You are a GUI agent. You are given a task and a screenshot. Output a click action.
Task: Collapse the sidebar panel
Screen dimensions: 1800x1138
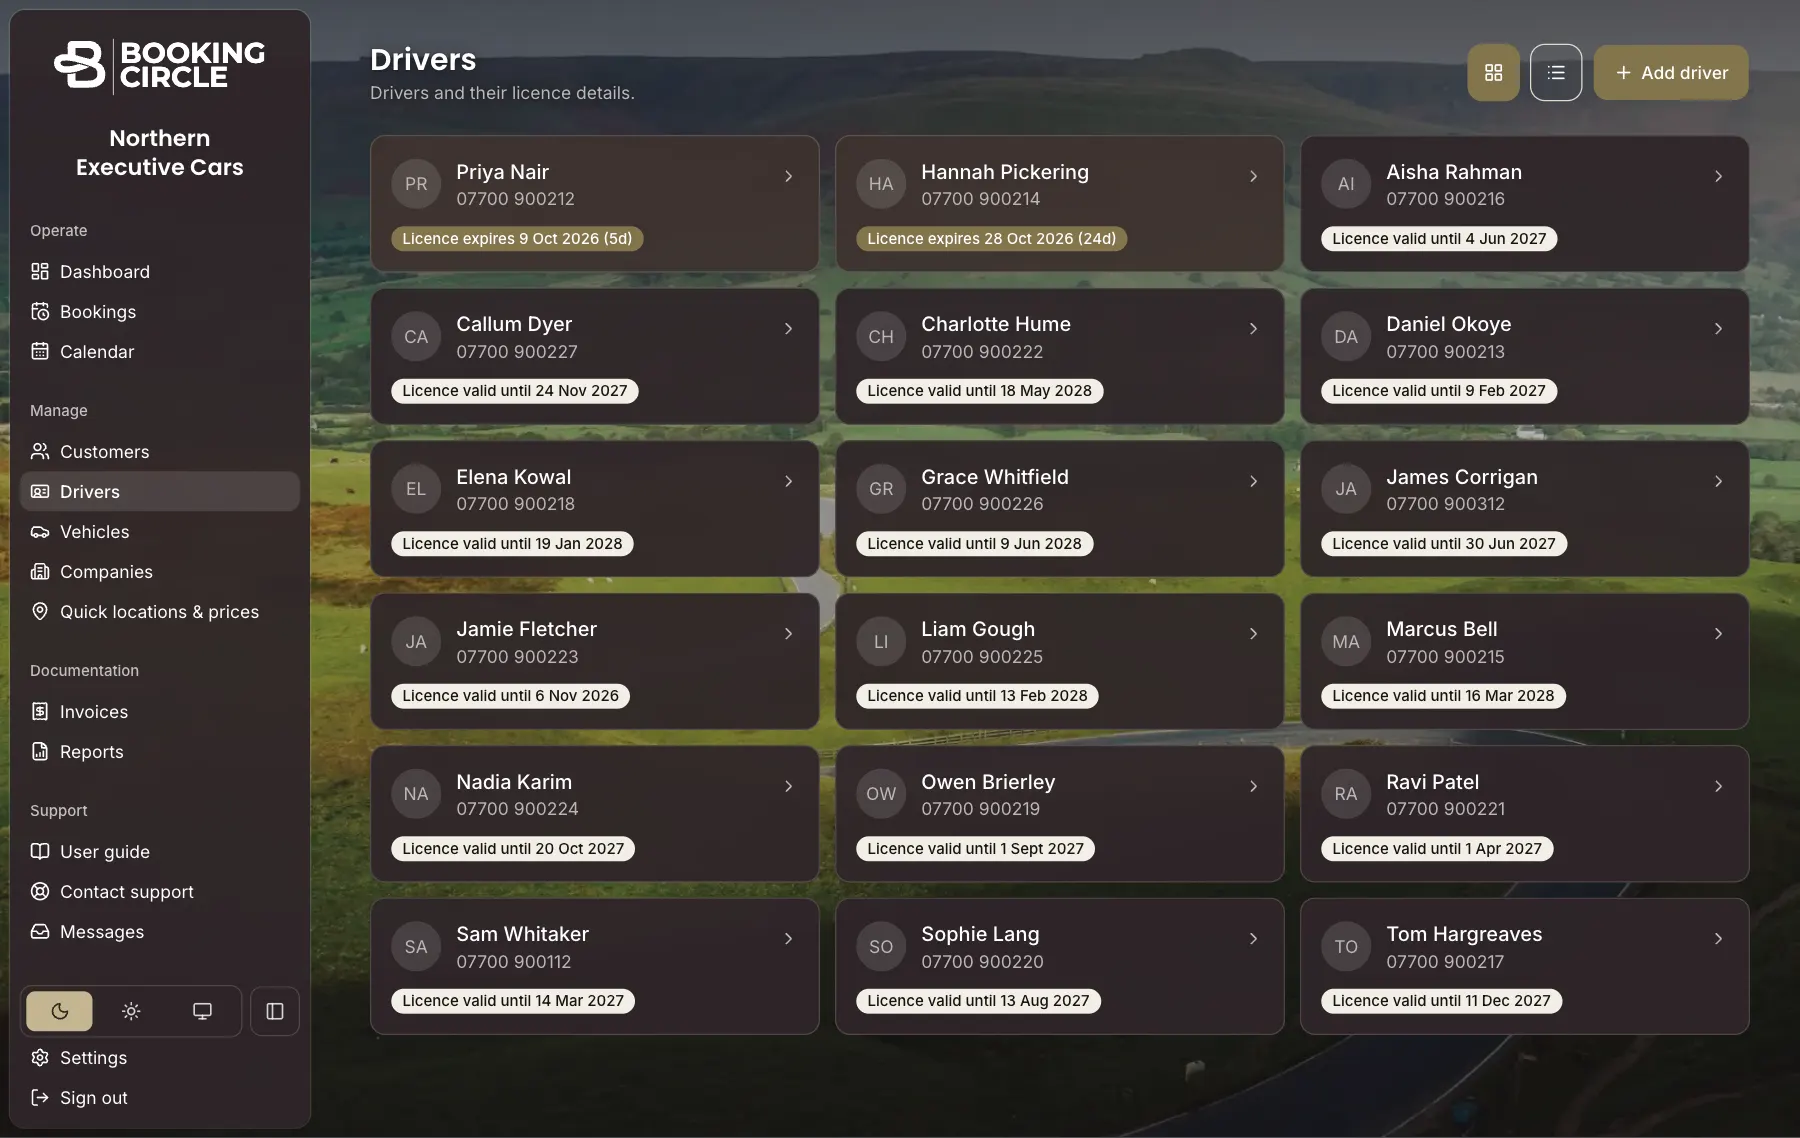point(275,1011)
